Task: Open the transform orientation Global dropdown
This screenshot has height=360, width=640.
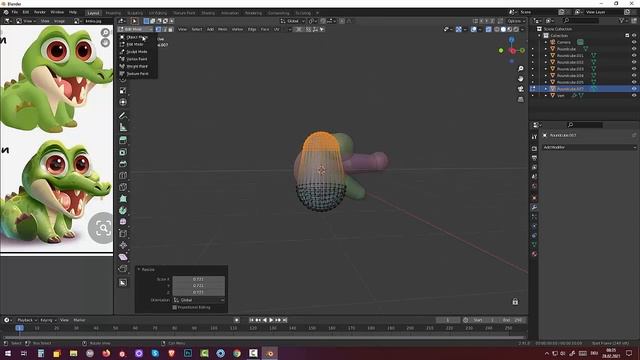Action: pyautogui.click(x=292, y=21)
